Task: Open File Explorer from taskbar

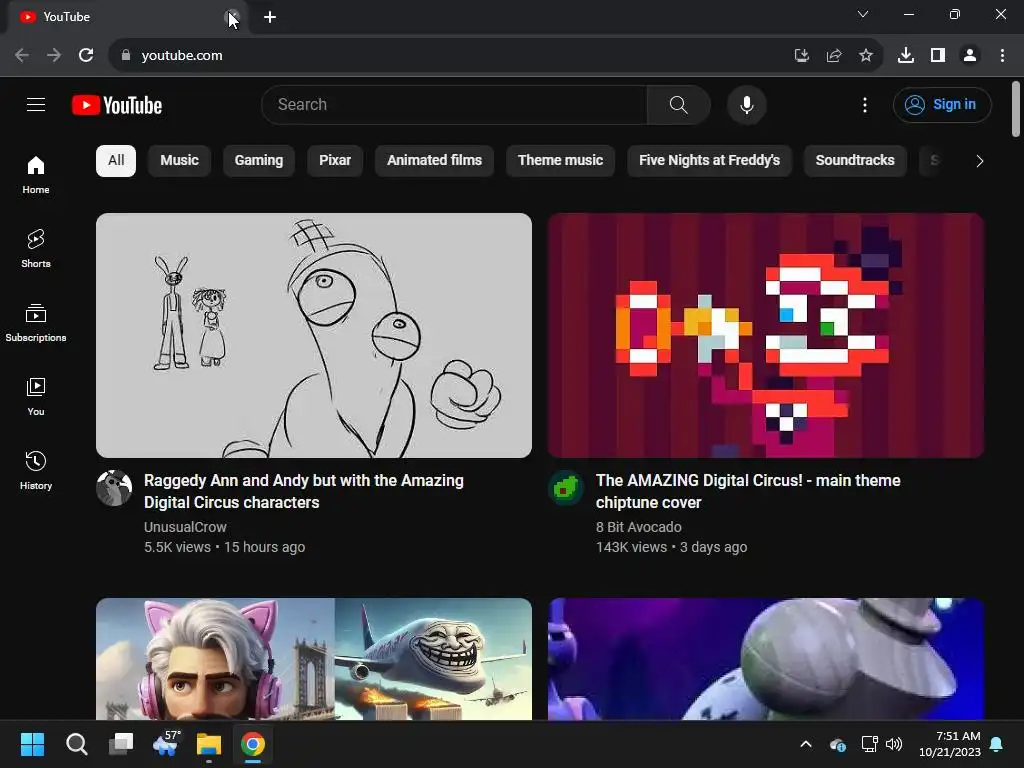Action: (x=209, y=744)
